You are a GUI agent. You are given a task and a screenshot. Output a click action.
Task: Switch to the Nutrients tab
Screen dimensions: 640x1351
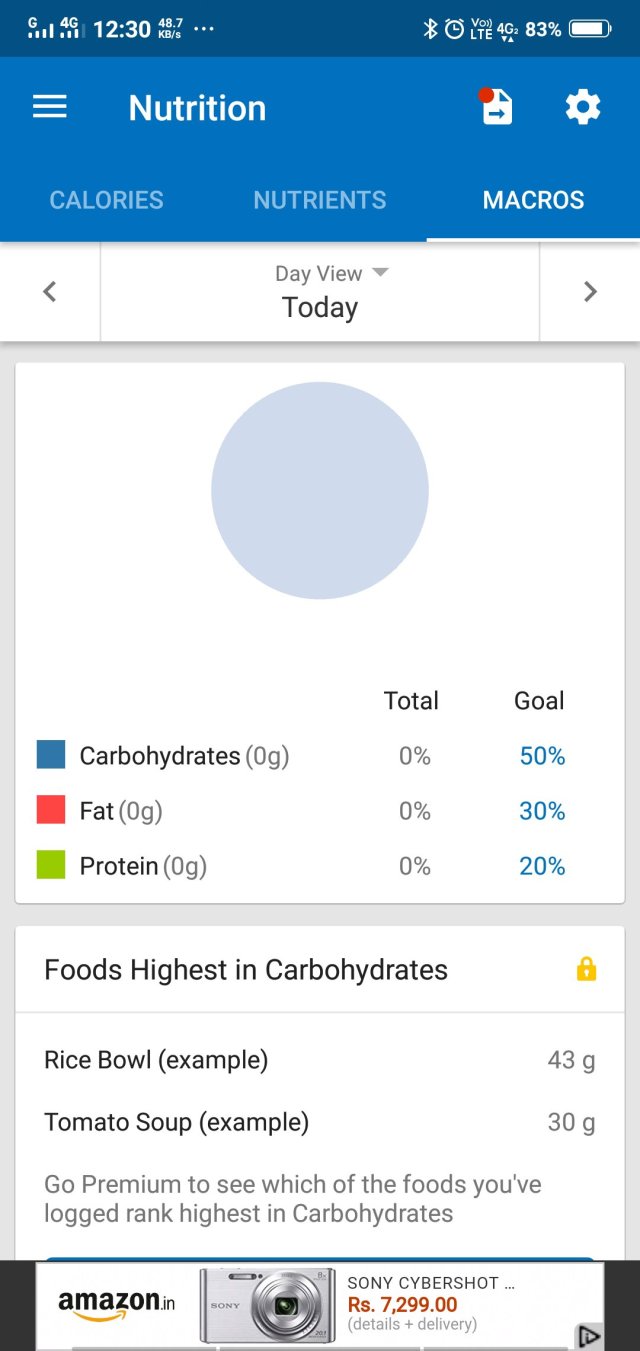coord(320,200)
